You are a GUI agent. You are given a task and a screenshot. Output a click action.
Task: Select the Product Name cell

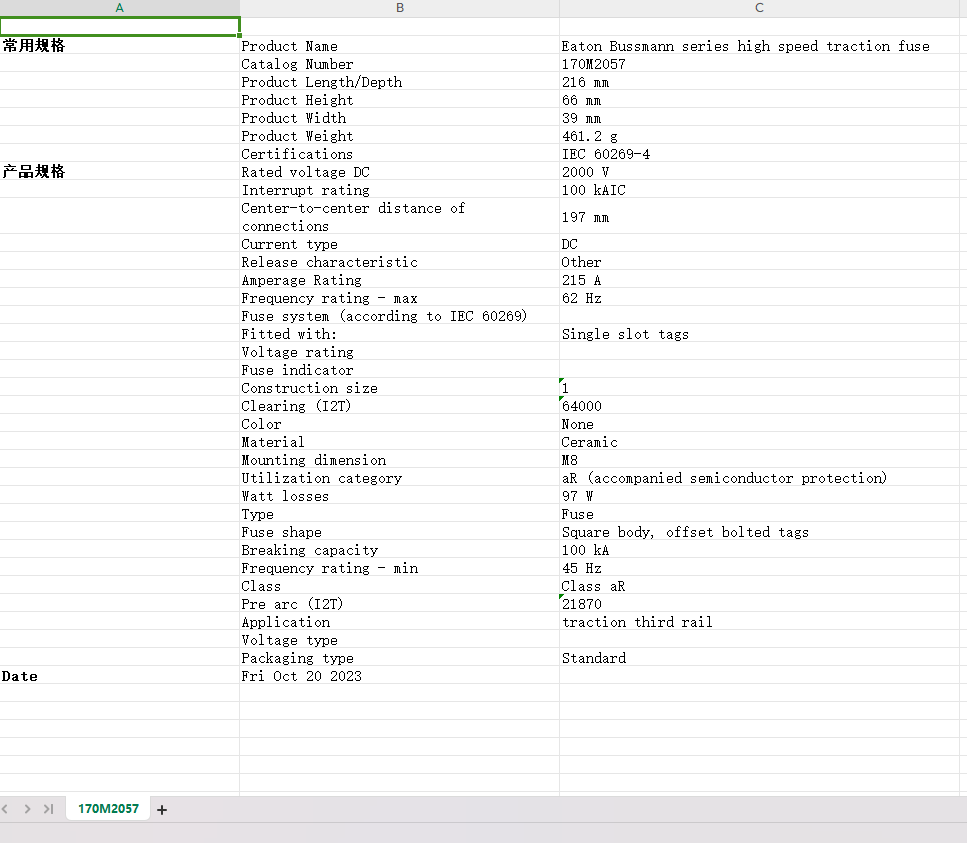pos(400,46)
